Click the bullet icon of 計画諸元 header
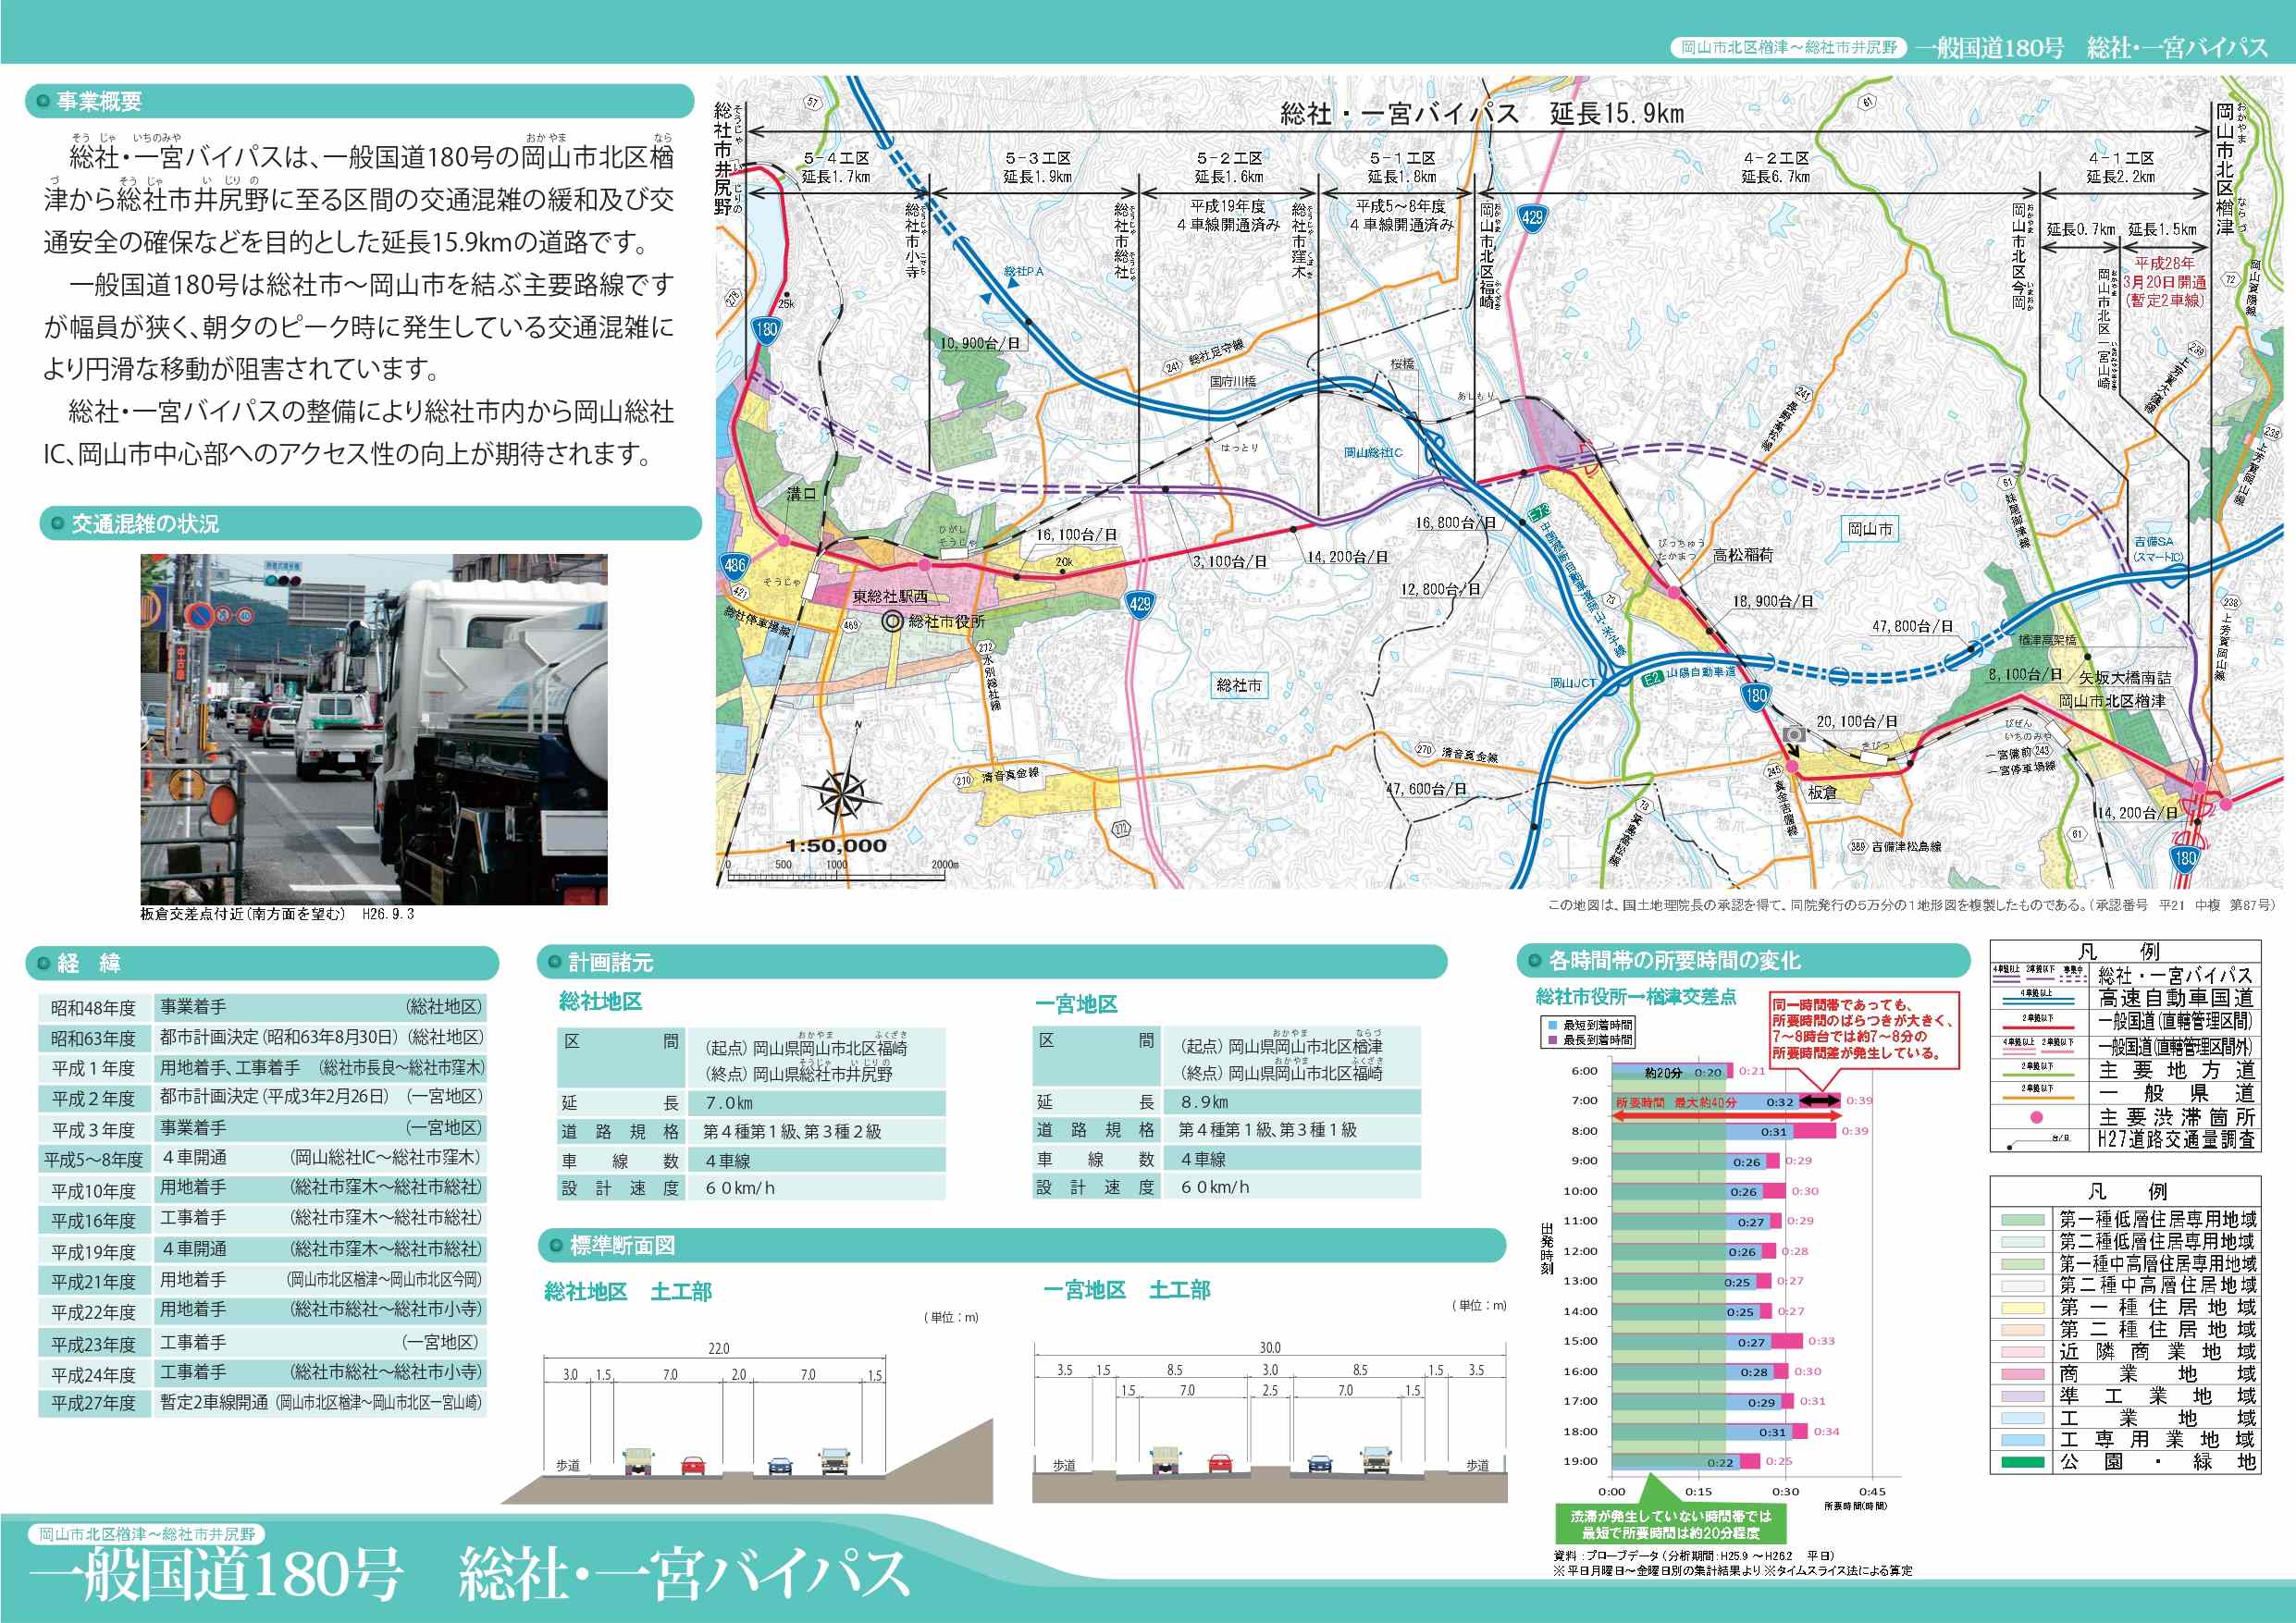Image resolution: width=2296 pixels, height=1623 pixels. point(554,962)
